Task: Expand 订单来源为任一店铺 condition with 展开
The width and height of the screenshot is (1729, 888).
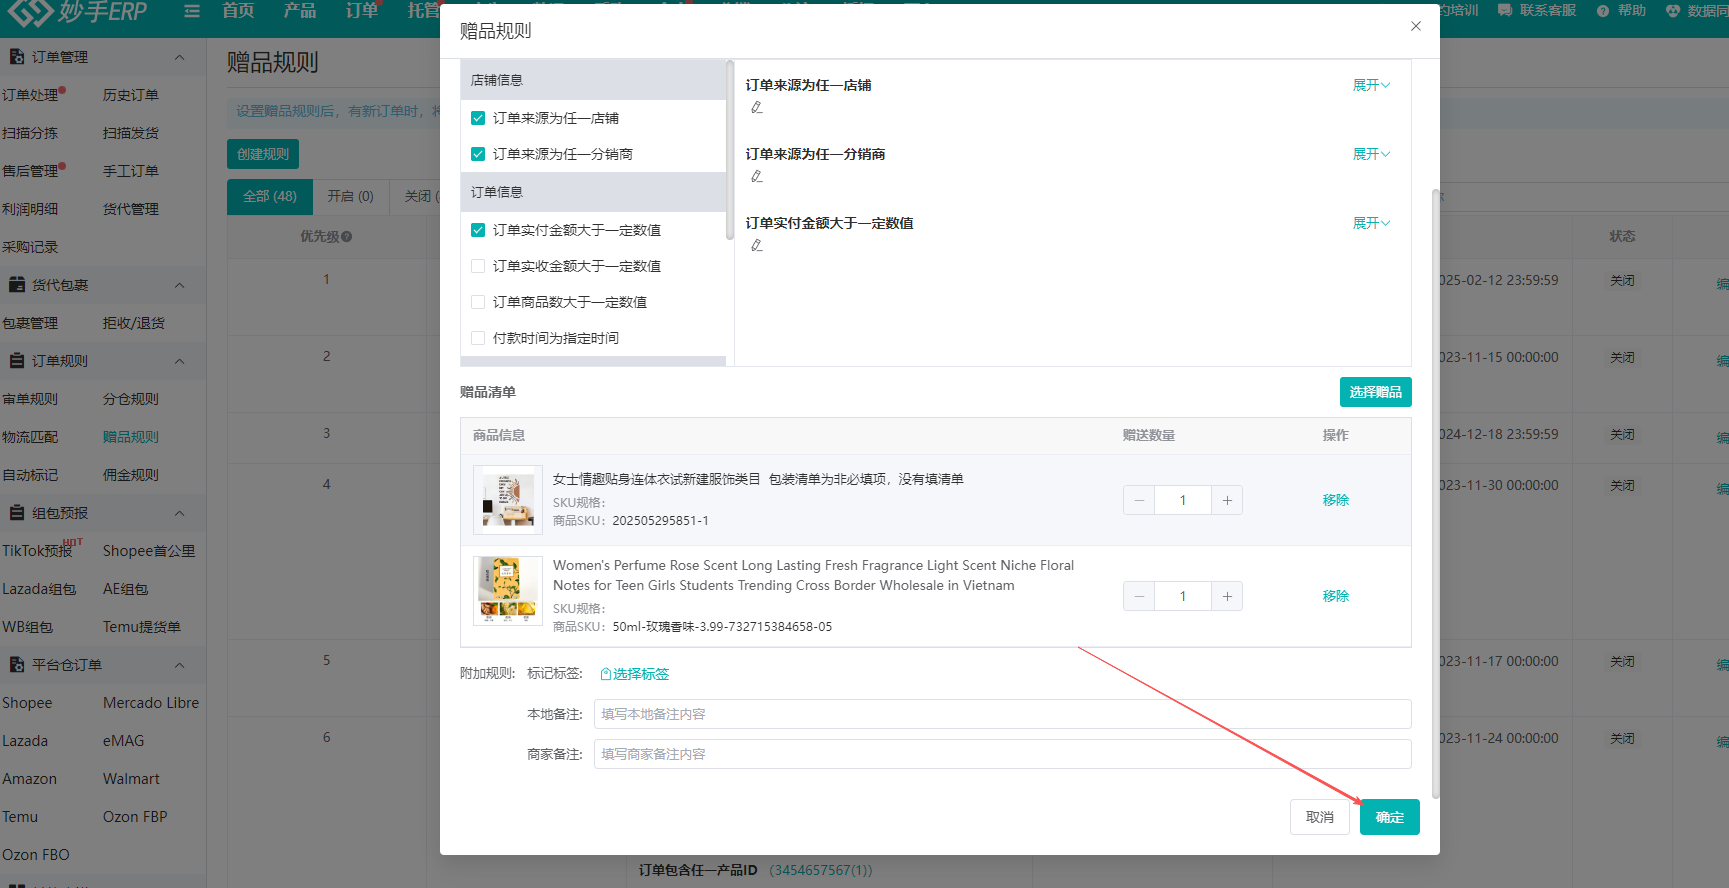Action: pos(1371,85)
